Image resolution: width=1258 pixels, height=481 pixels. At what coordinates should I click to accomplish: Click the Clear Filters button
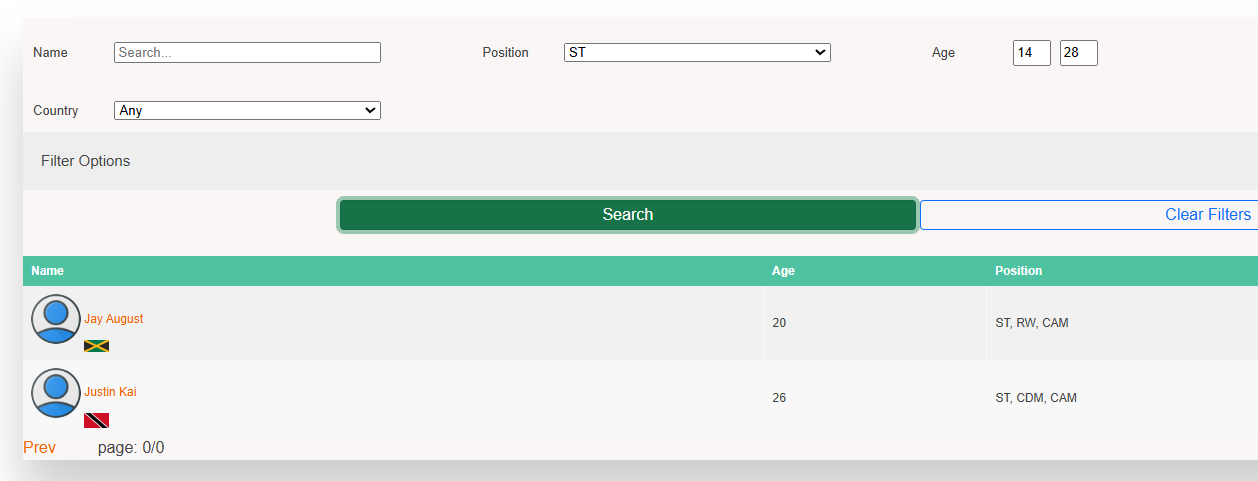[x=1090, y=215]
